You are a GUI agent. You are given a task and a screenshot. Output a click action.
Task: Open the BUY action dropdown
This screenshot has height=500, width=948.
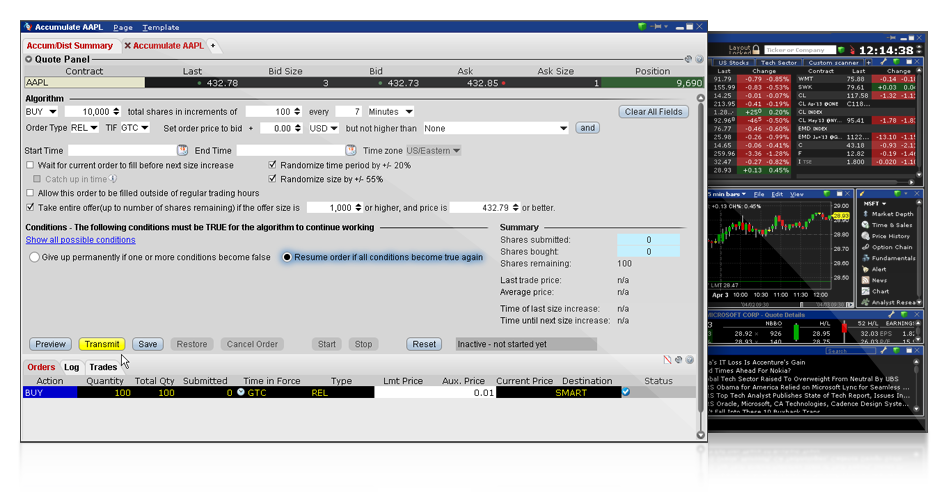click(41, 112)
